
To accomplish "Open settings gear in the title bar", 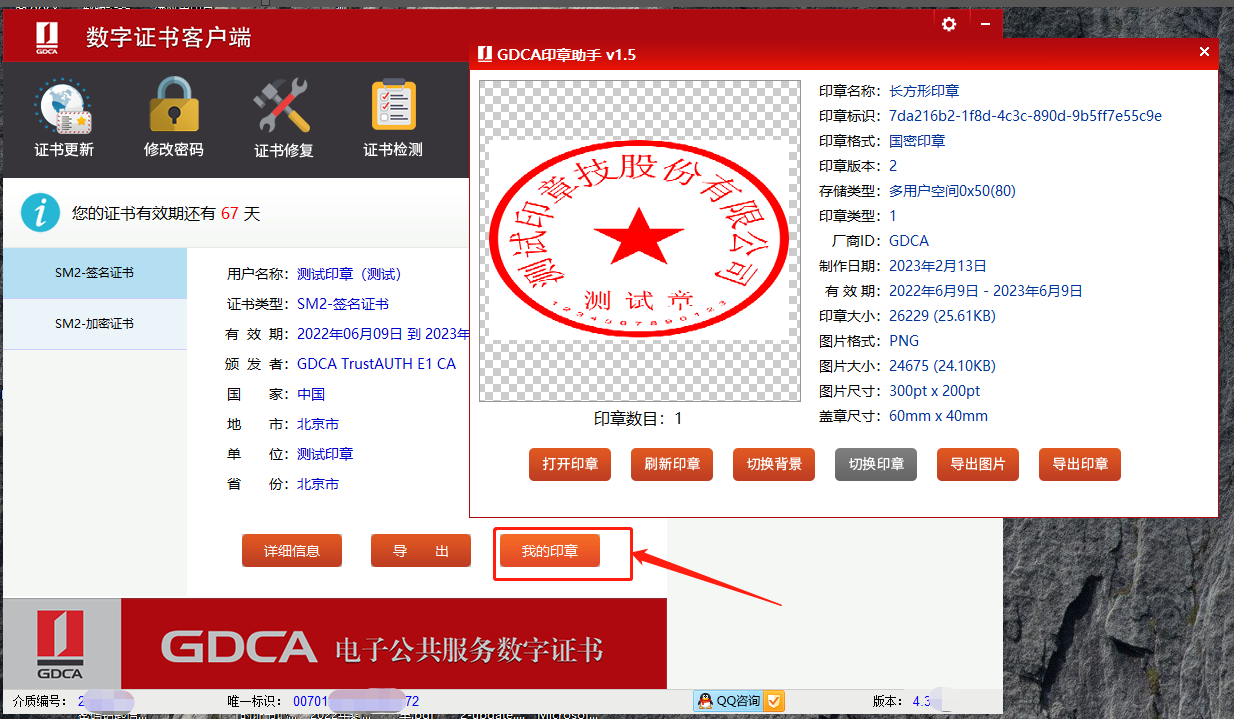I will pyautogui.click(x=949, y=24).
